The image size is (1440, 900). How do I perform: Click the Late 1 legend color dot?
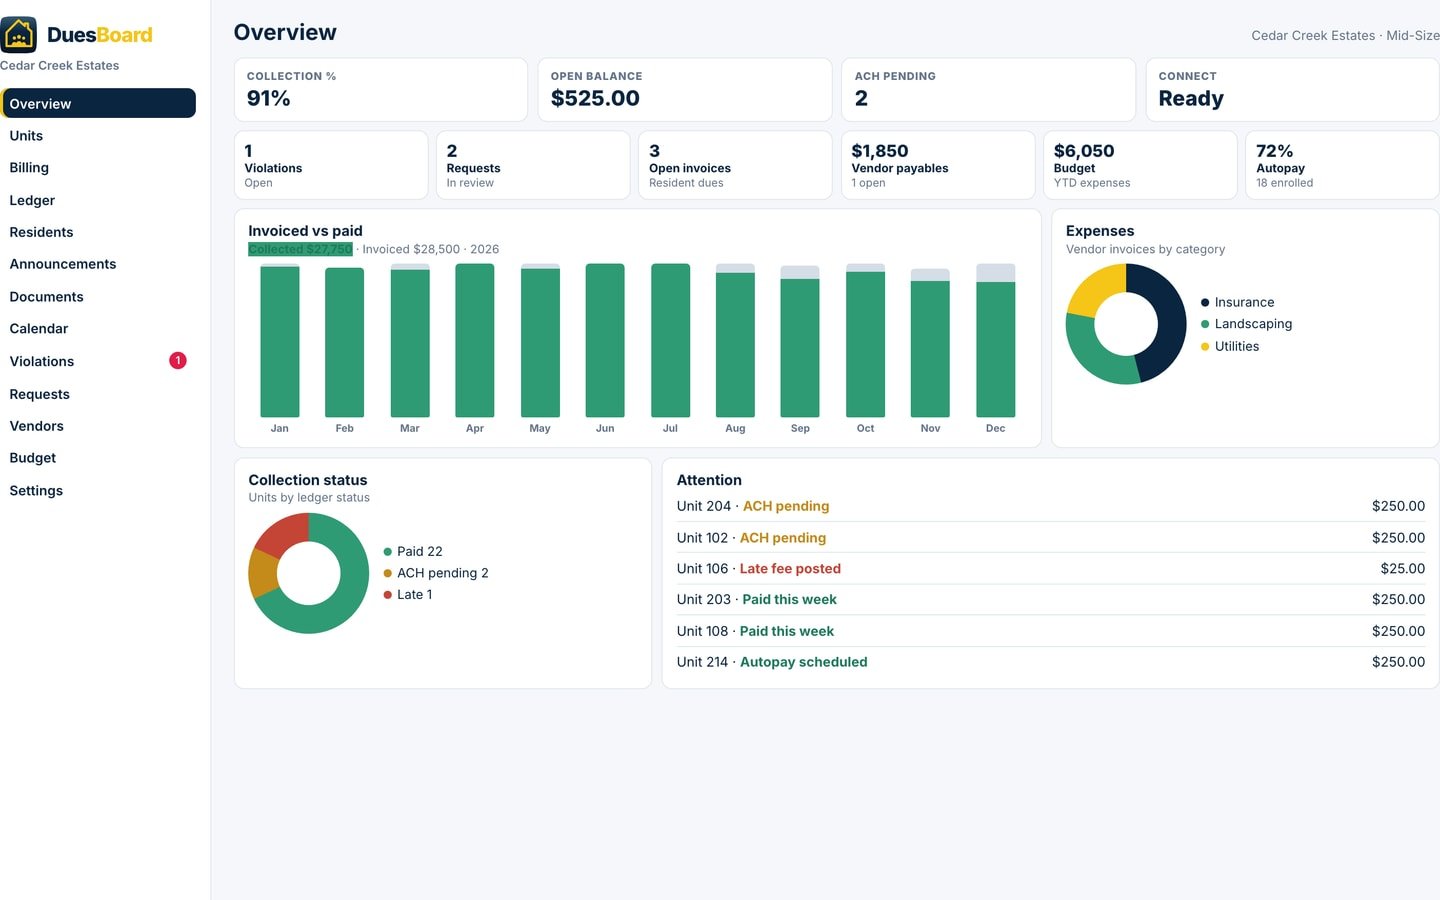[388, 595]
